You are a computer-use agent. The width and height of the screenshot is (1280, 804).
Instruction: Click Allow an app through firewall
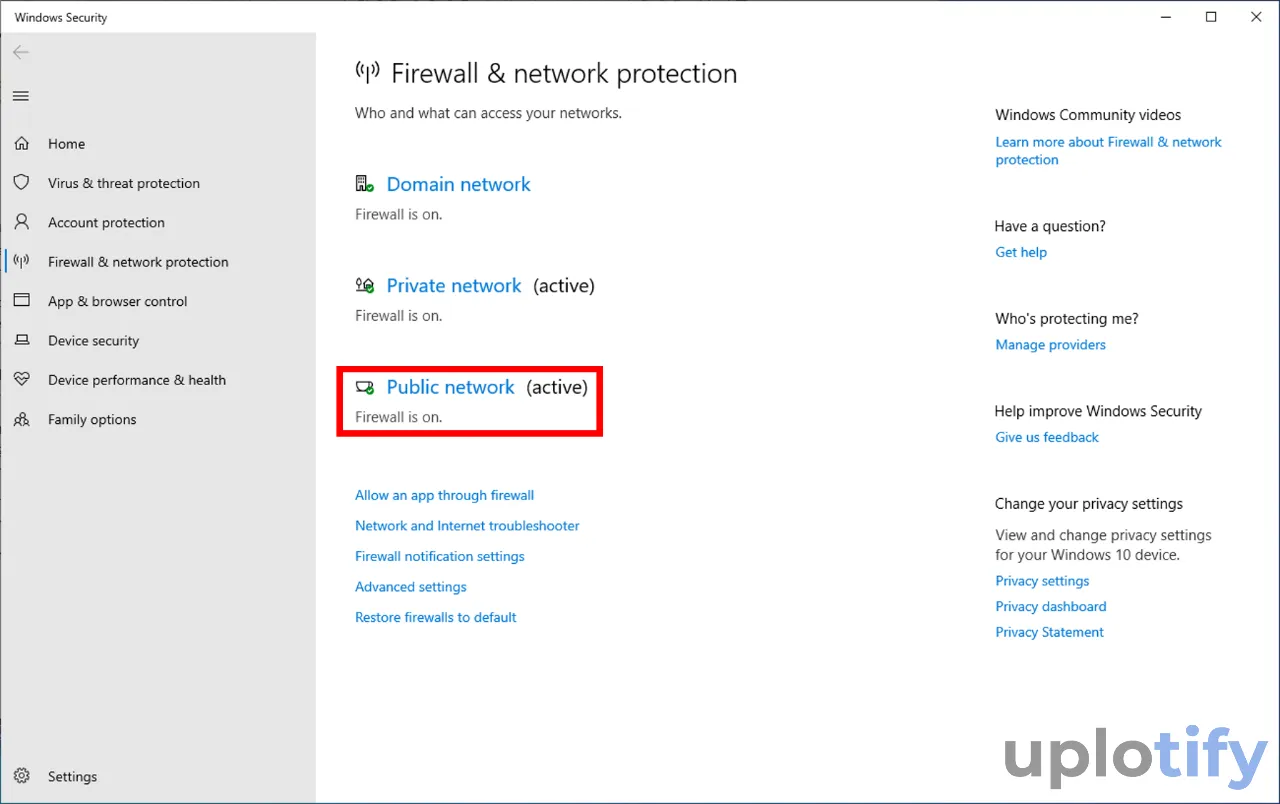click(x=444, y=495)
